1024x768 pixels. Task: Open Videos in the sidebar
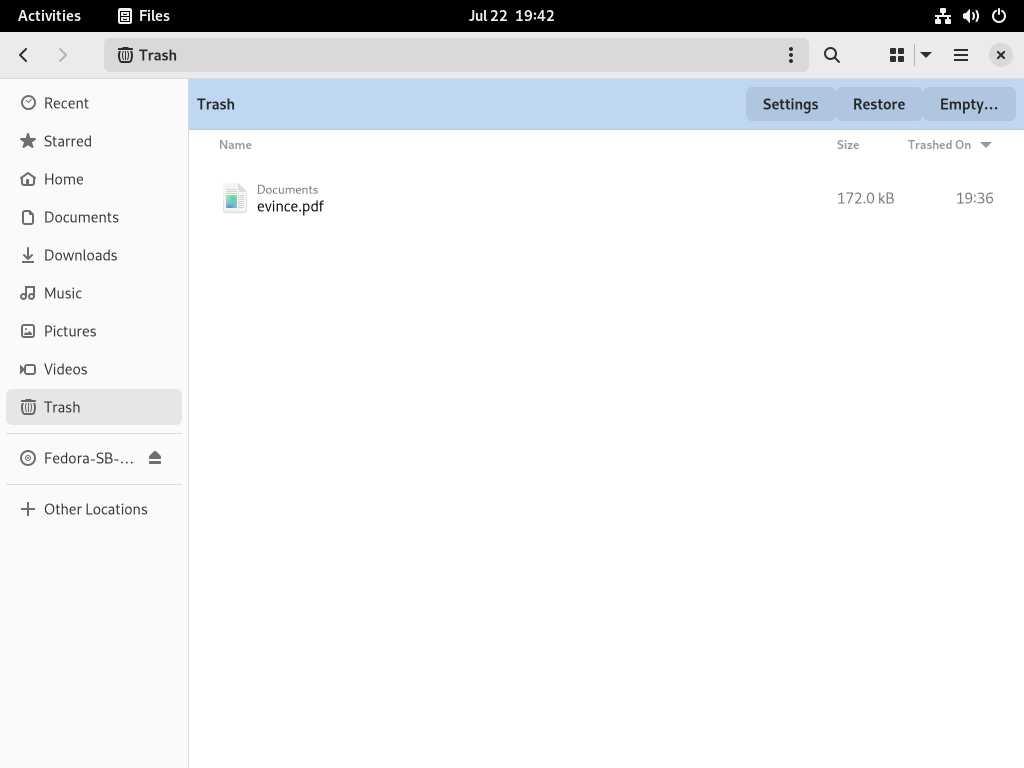coord(94,369)
